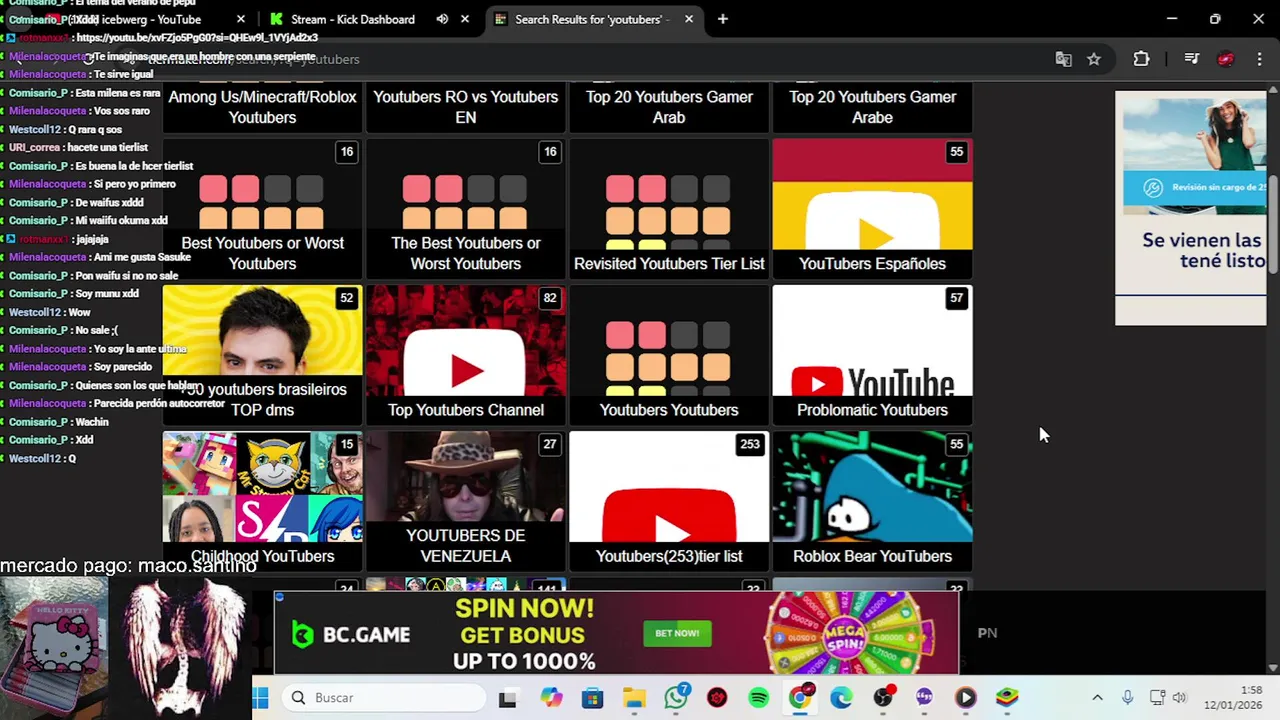Open the Windows Start menu
Image resolution: width=1280 pixels, height=720 pixels.
click(261, 698)
